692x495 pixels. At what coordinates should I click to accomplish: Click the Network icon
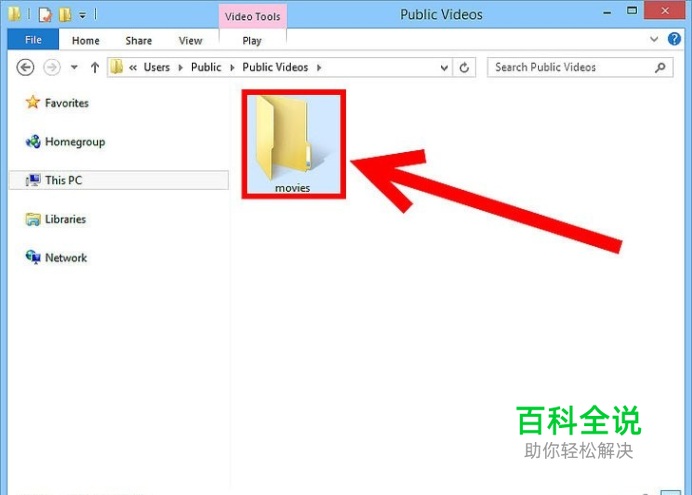click(33, 257)
